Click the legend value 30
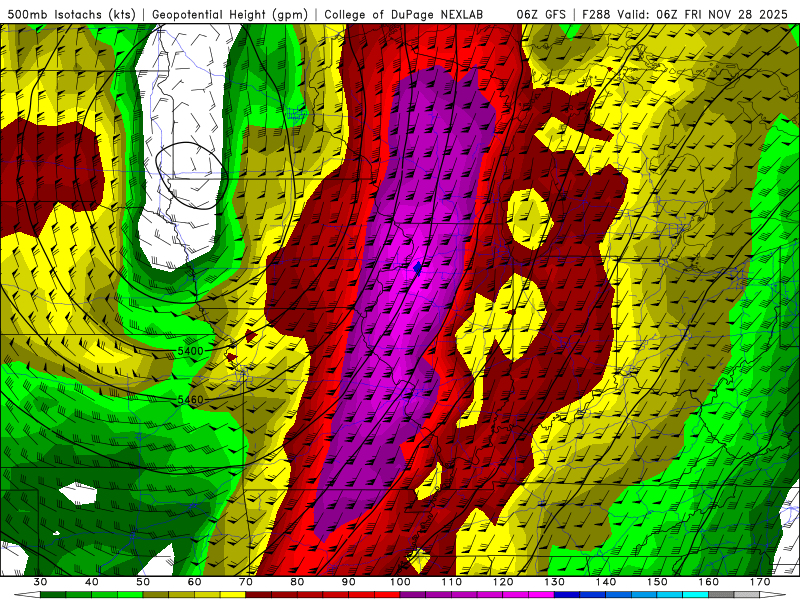800x600 pixels. (40, 582)
